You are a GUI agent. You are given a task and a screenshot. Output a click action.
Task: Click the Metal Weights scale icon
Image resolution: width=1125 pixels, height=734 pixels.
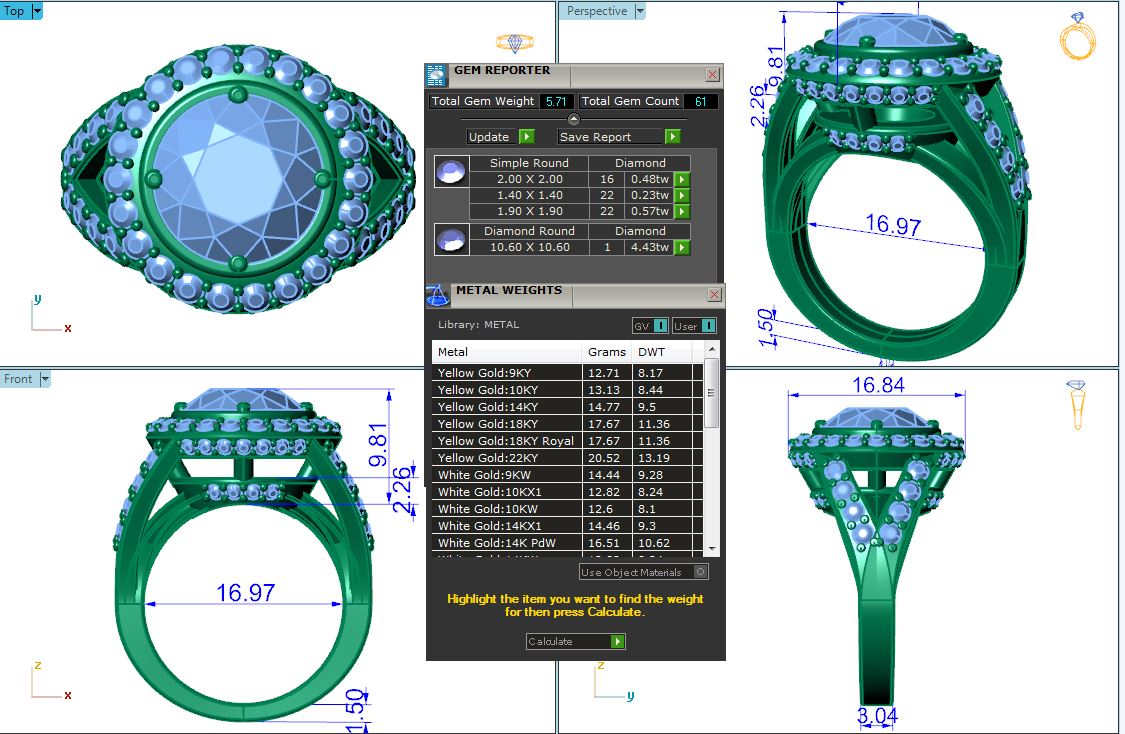point(437,295)
